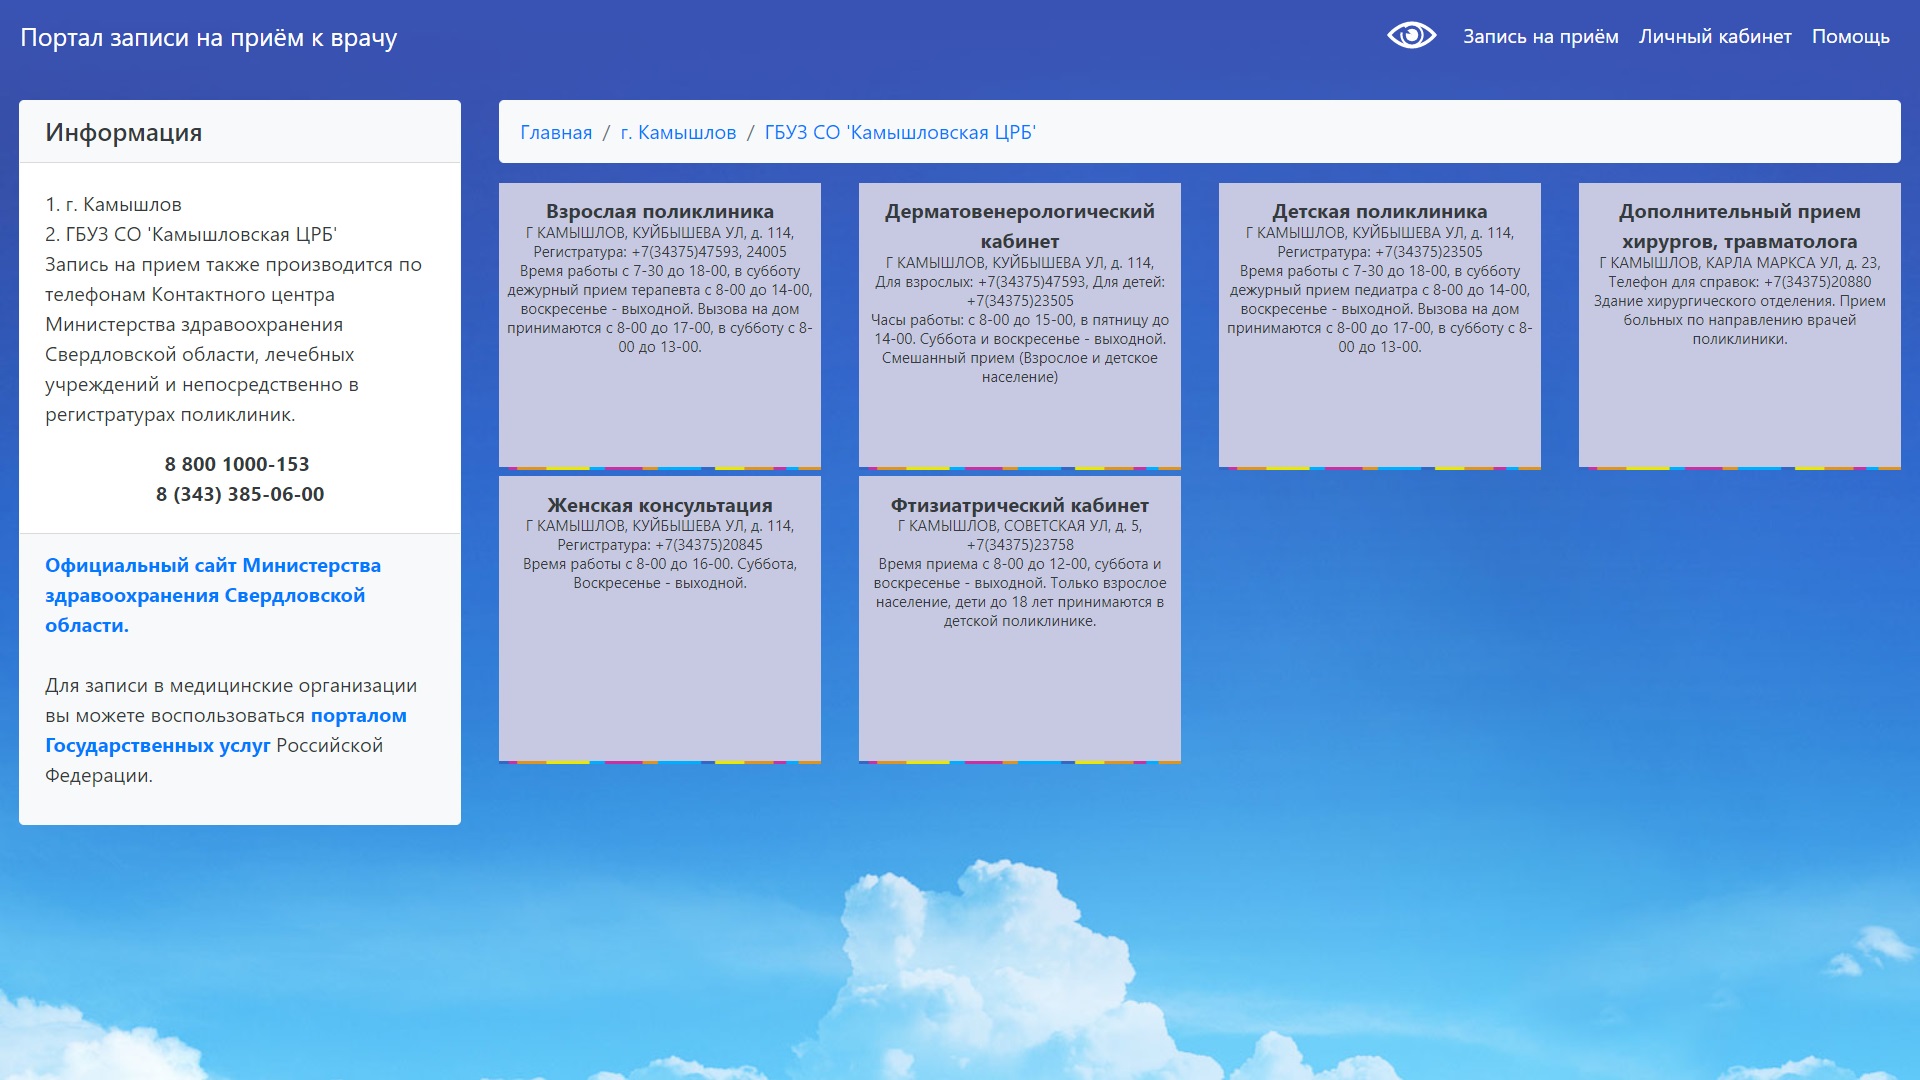The height and width of the screenshot is (1080, 1920).
Task: Open the Запись на приём menu
Action: tap(1540, 37)
